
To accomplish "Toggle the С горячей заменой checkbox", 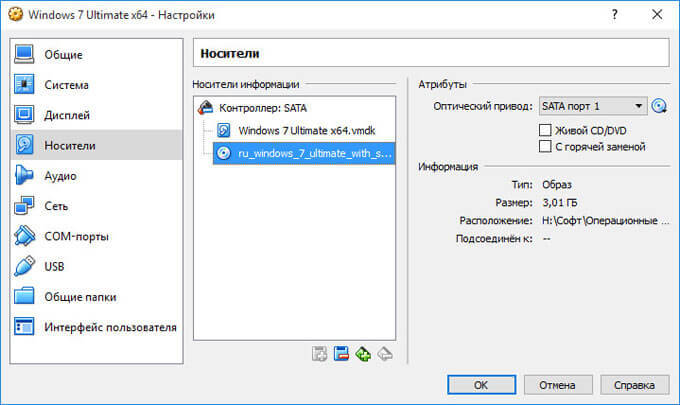I will 545,147.
